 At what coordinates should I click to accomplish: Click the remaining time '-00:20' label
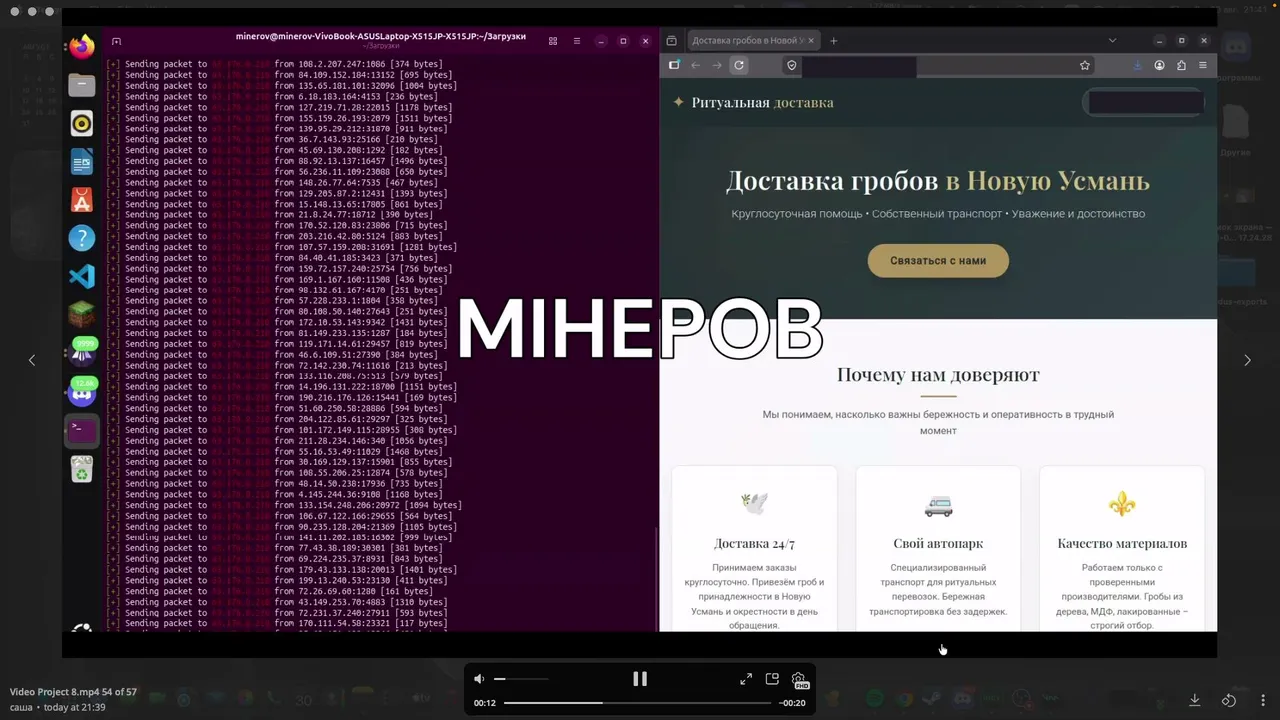pyautogui.click(x=793, y=703)
